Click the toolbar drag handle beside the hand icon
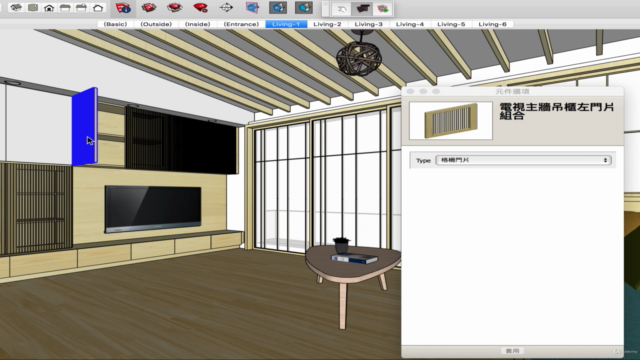The image size is (640, 360). click(x=325, y=9)
